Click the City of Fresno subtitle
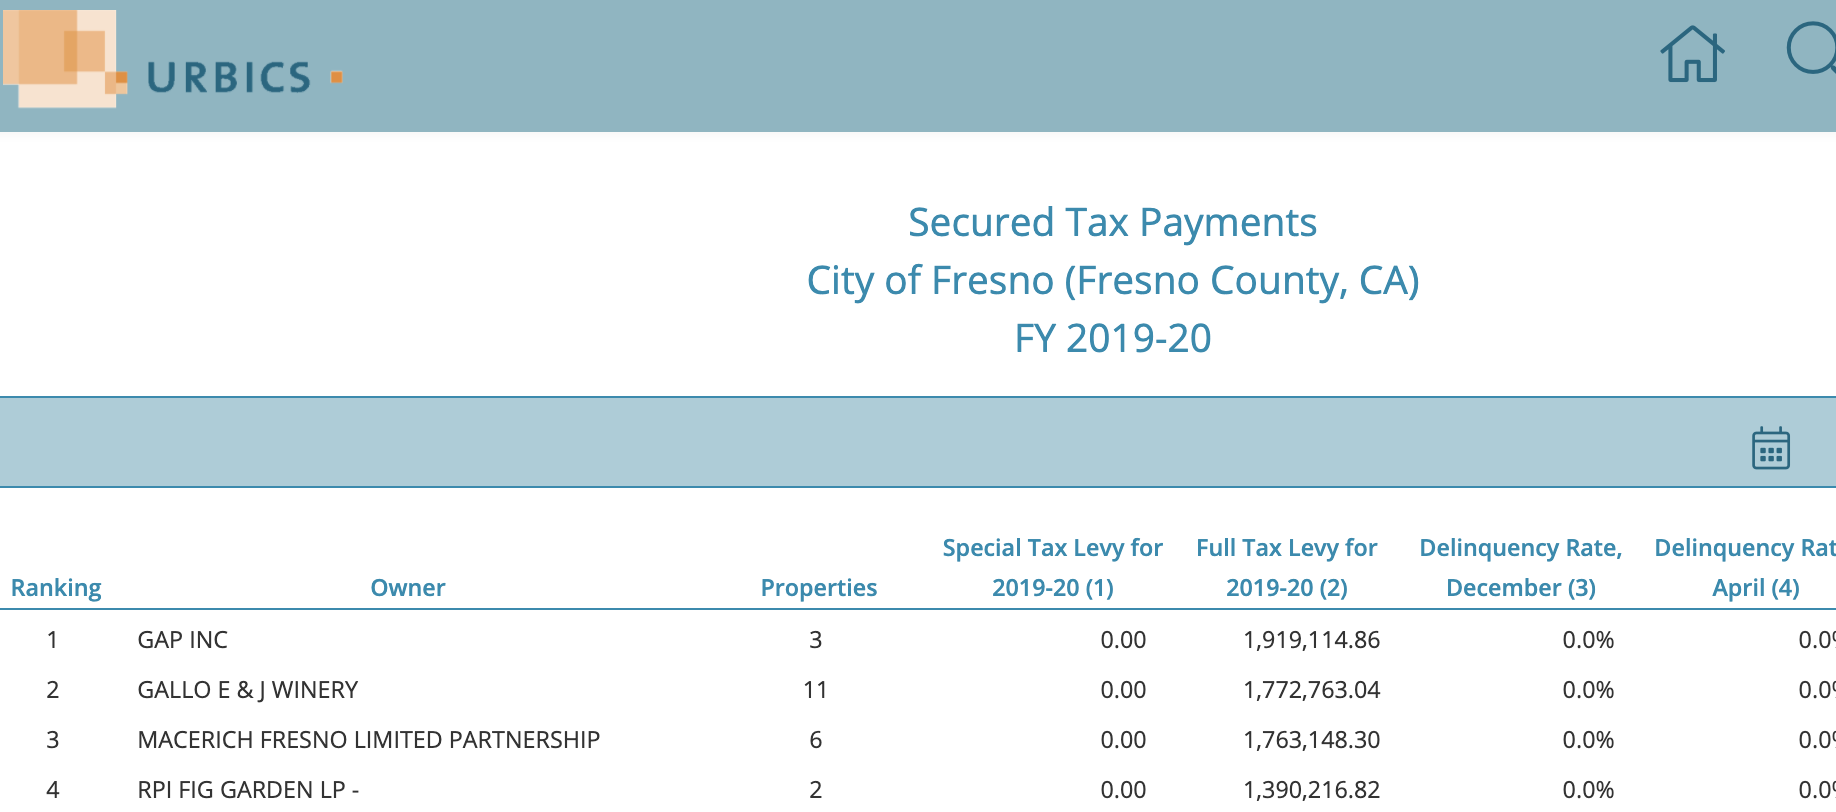Viewport: 1836px width, 812px height. [x=1112, y=281]
